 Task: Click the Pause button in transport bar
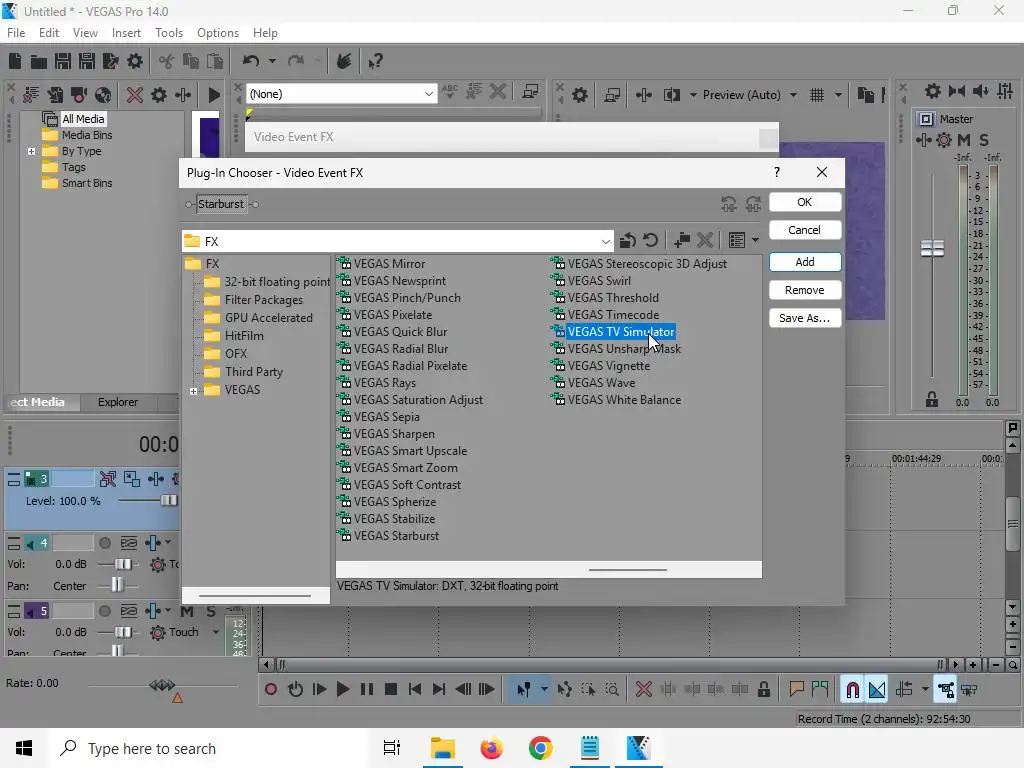point(366,689)
